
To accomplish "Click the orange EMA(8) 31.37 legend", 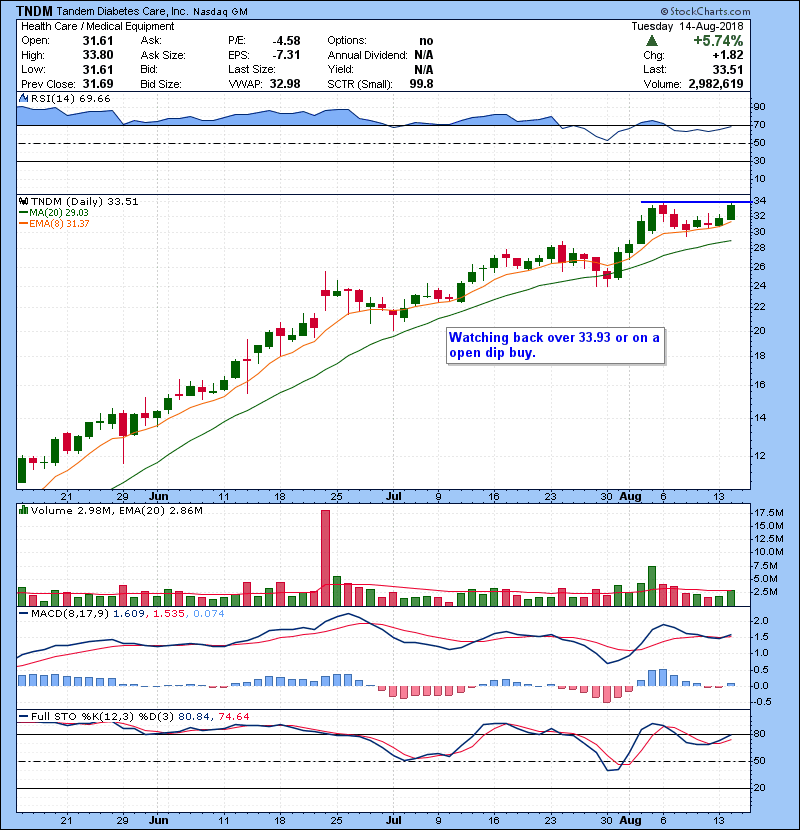I will [x=54, y=223].
